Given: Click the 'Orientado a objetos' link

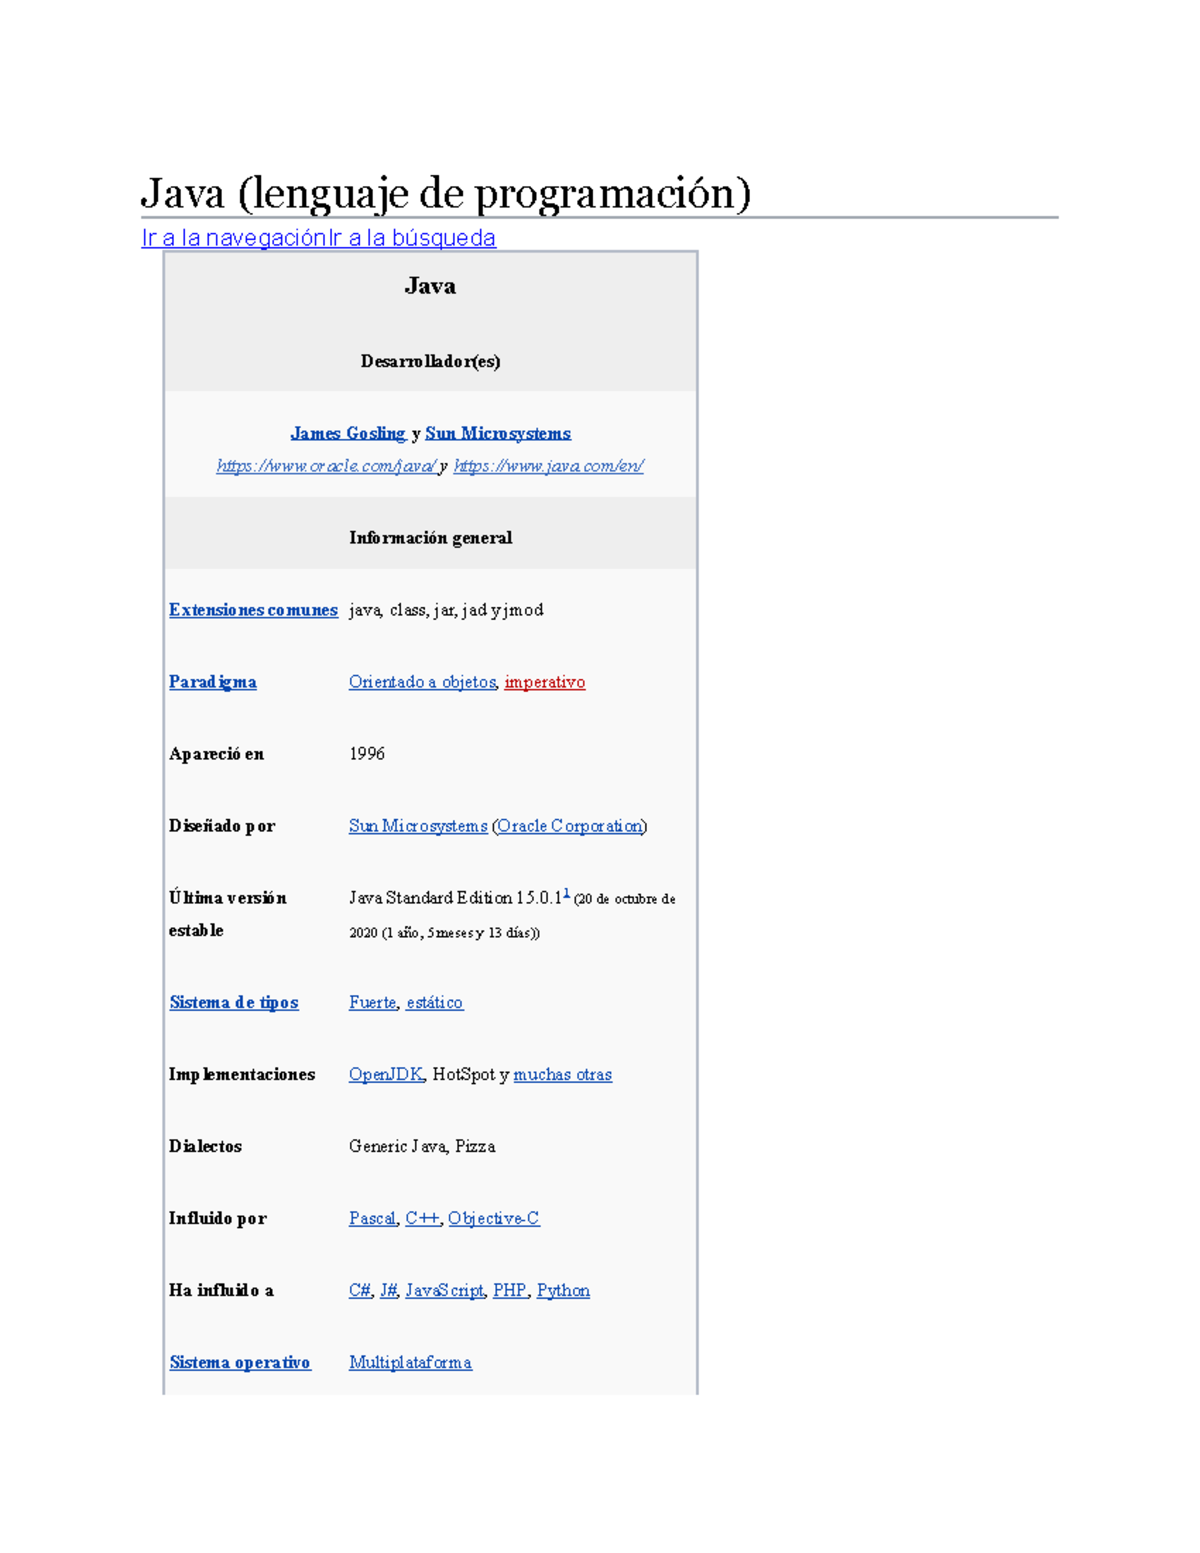Looking at the screenshot, I should [421, 682].
